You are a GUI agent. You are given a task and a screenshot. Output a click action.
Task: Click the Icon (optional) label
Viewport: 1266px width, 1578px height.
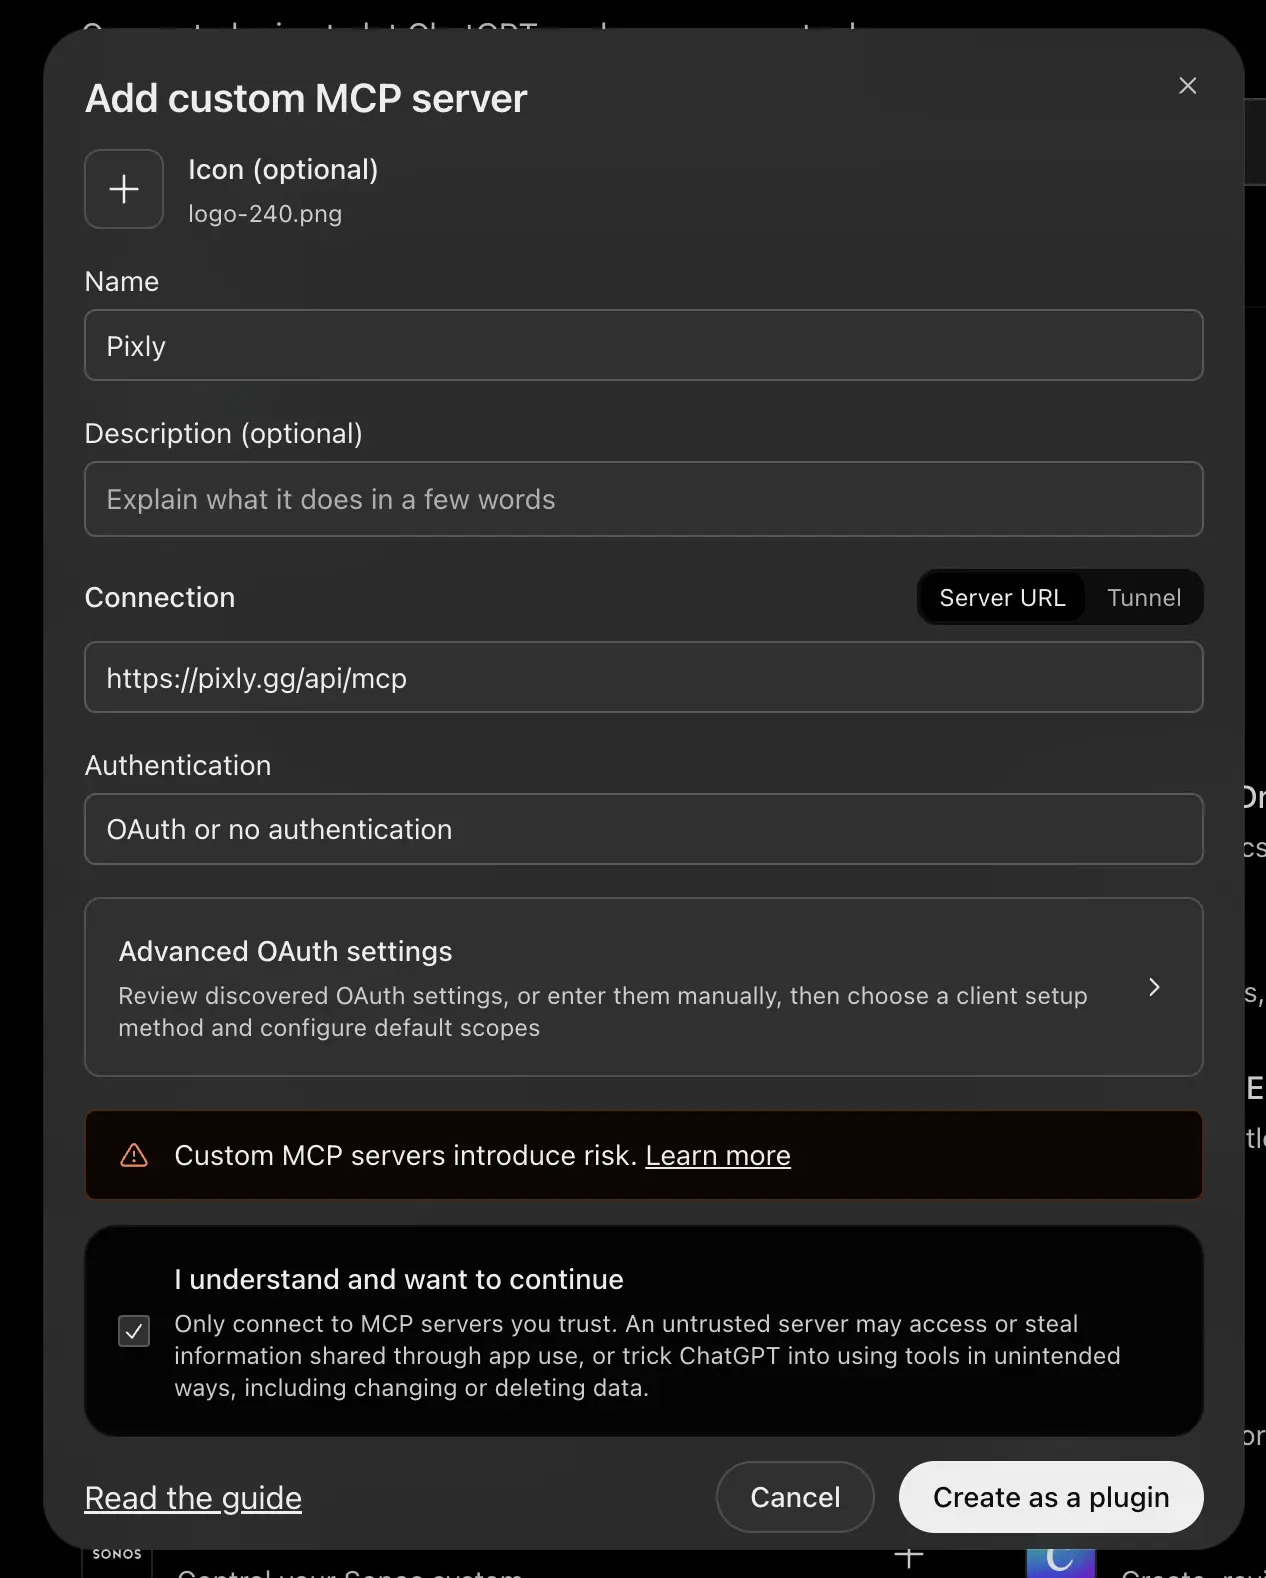click(283, 170)
